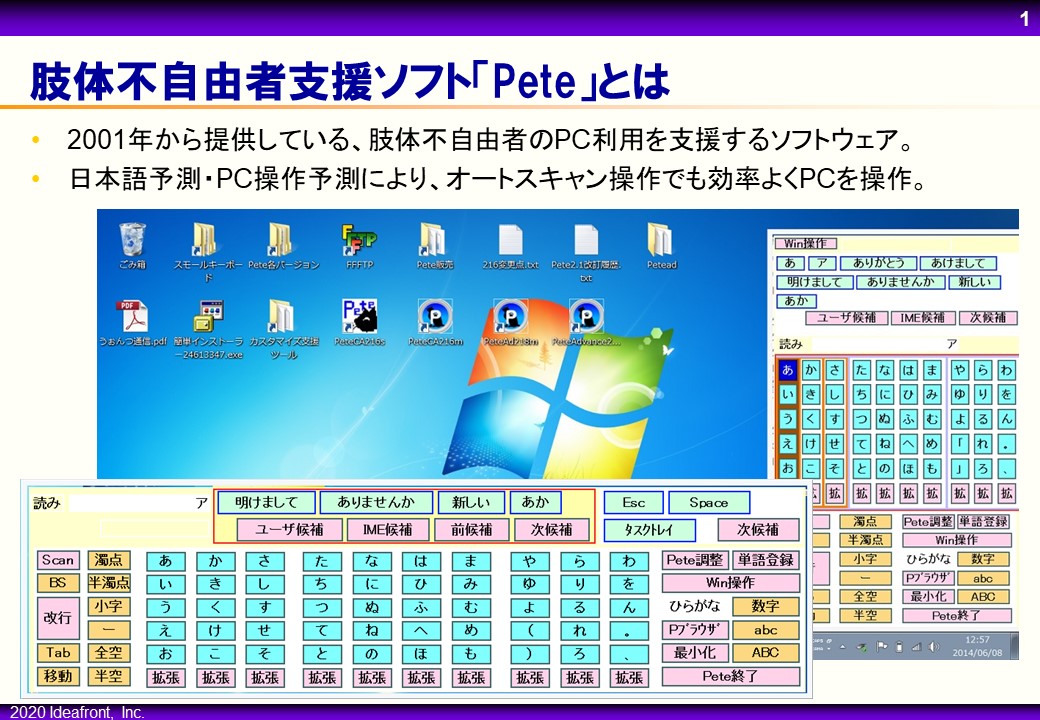Click the volume speaker icon in system tray
1040x720 pixels.
[935, 646]
